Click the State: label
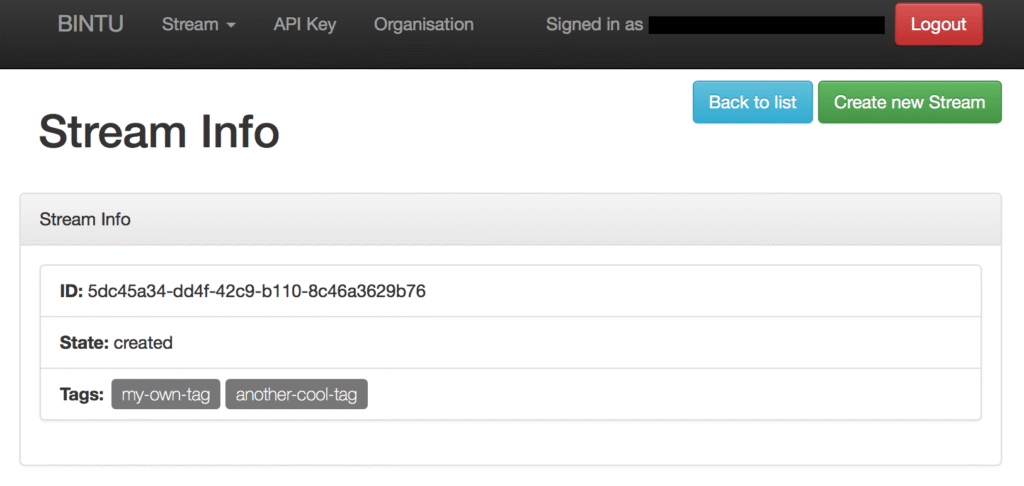Screen dimensions: 1024x486 click(84, 343)
